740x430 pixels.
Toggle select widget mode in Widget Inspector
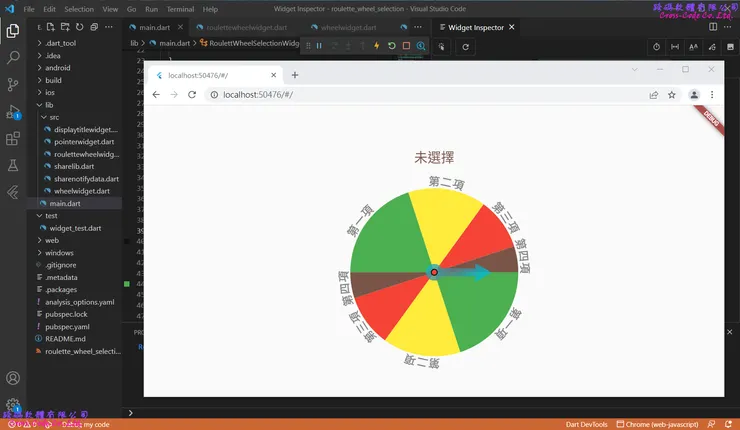[441, 47]
